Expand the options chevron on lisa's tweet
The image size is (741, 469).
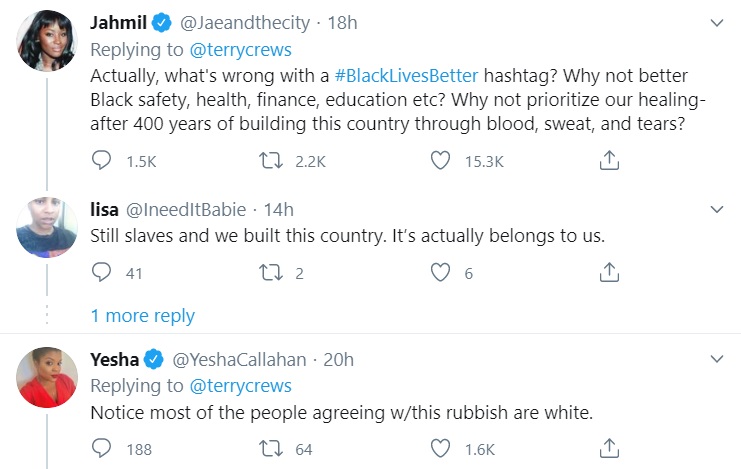click(x=716, y=210)
